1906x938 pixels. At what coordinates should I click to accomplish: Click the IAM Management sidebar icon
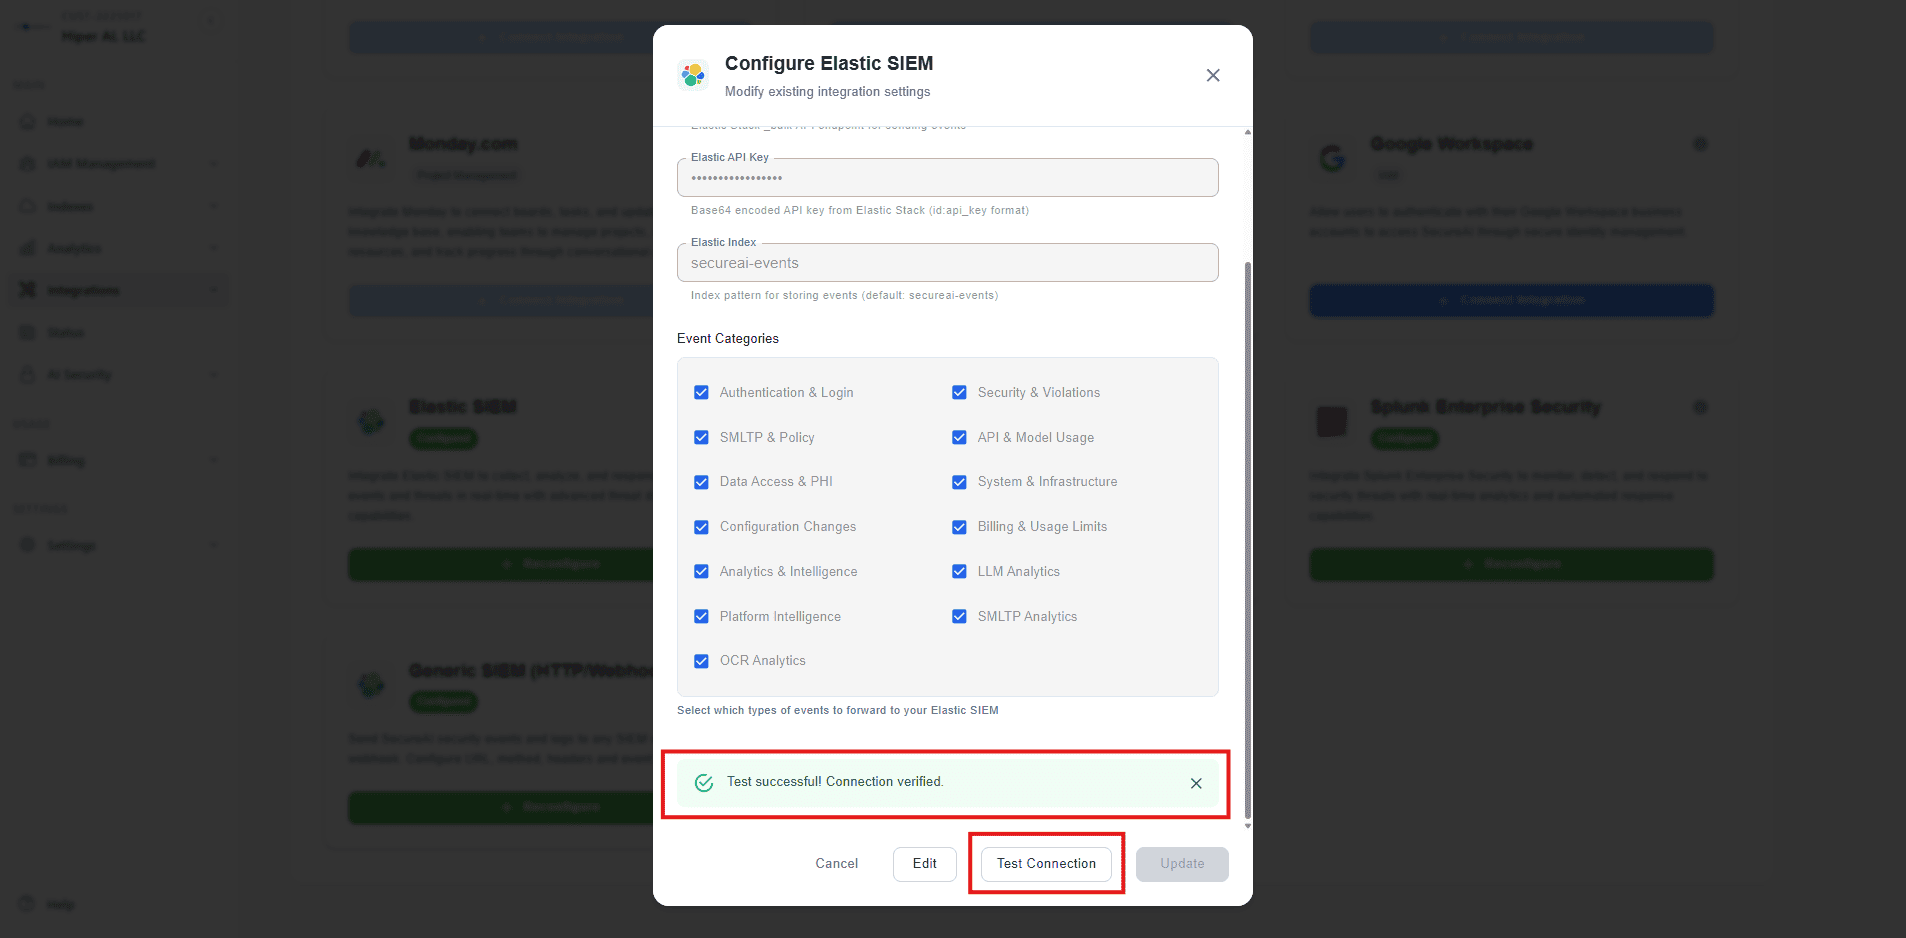(x=28, y=164)
